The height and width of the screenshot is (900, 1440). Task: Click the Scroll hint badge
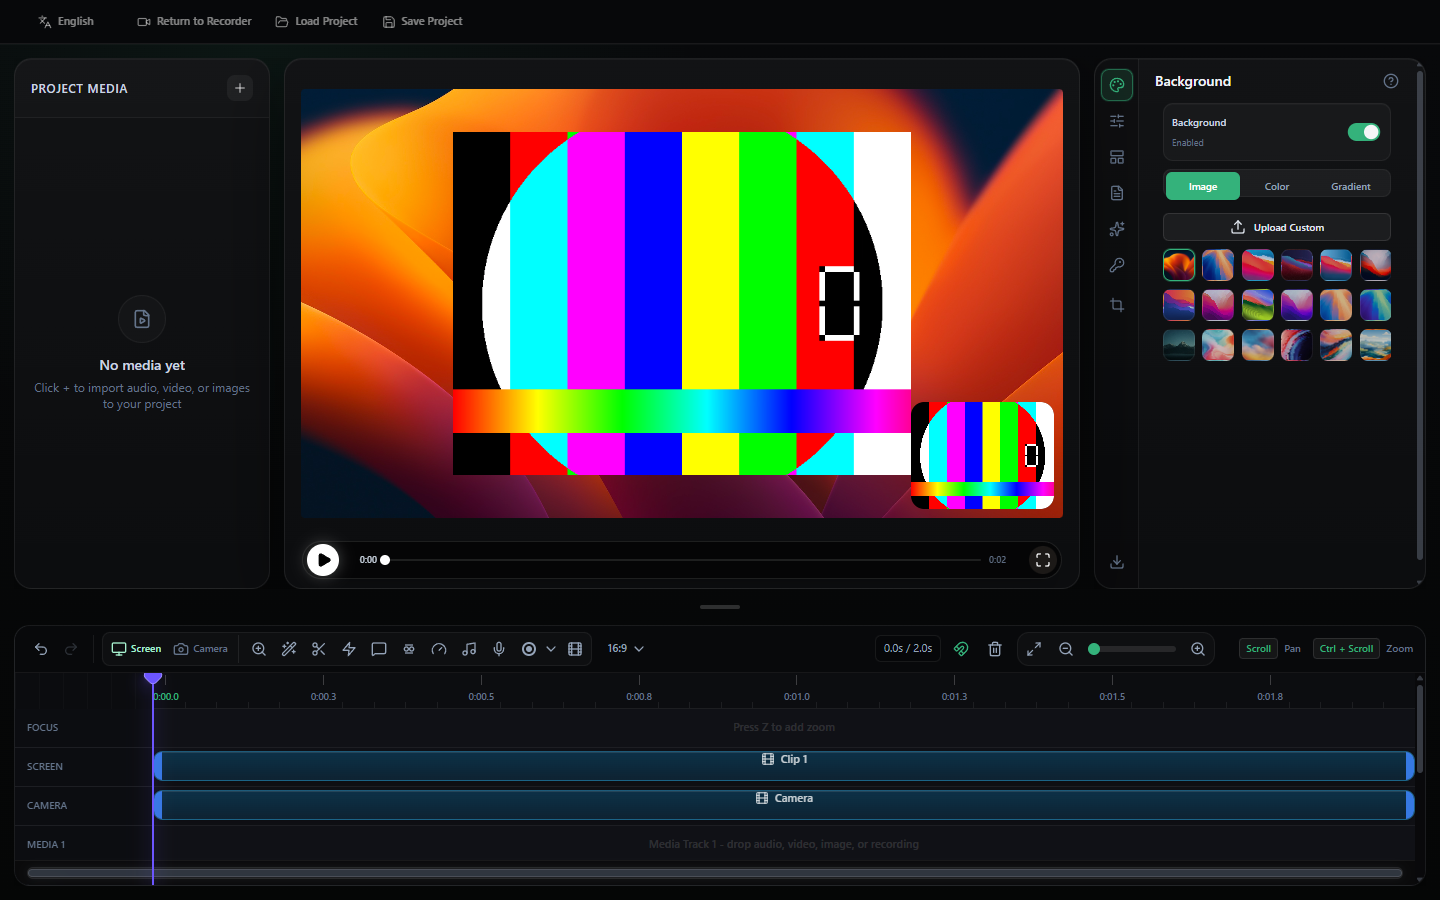pos(1258,649)
